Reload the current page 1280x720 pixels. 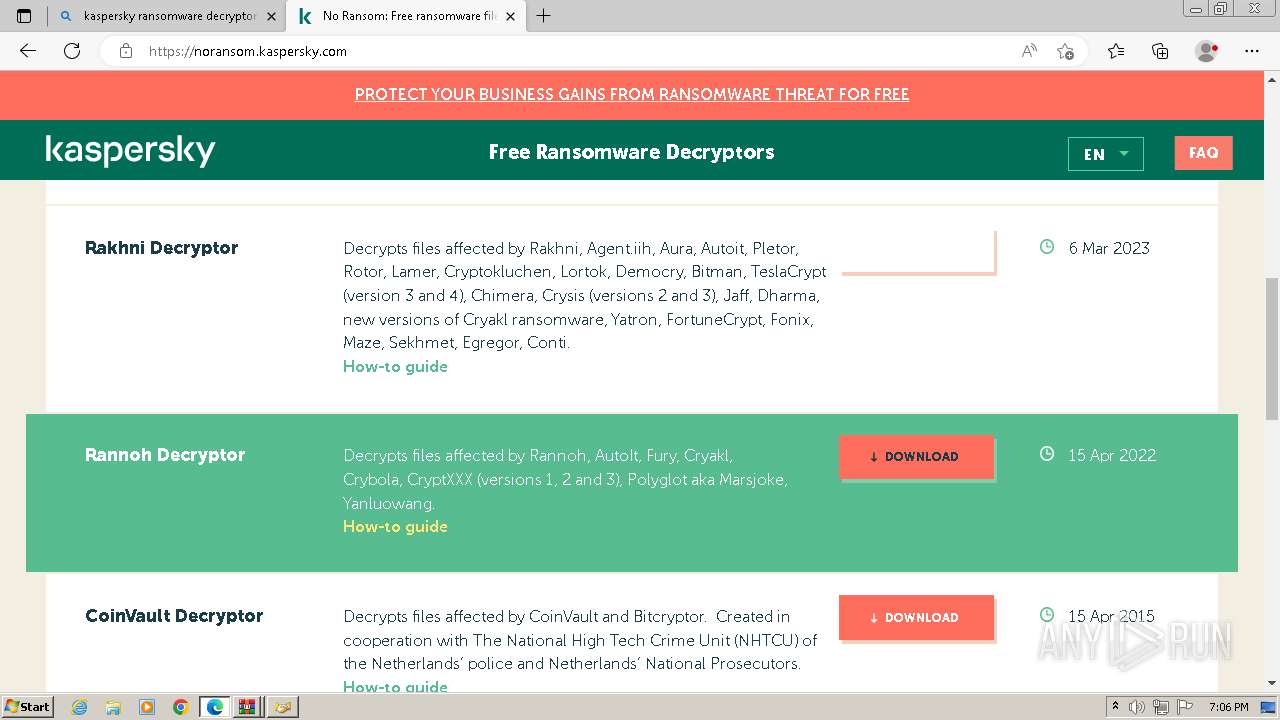72,51
